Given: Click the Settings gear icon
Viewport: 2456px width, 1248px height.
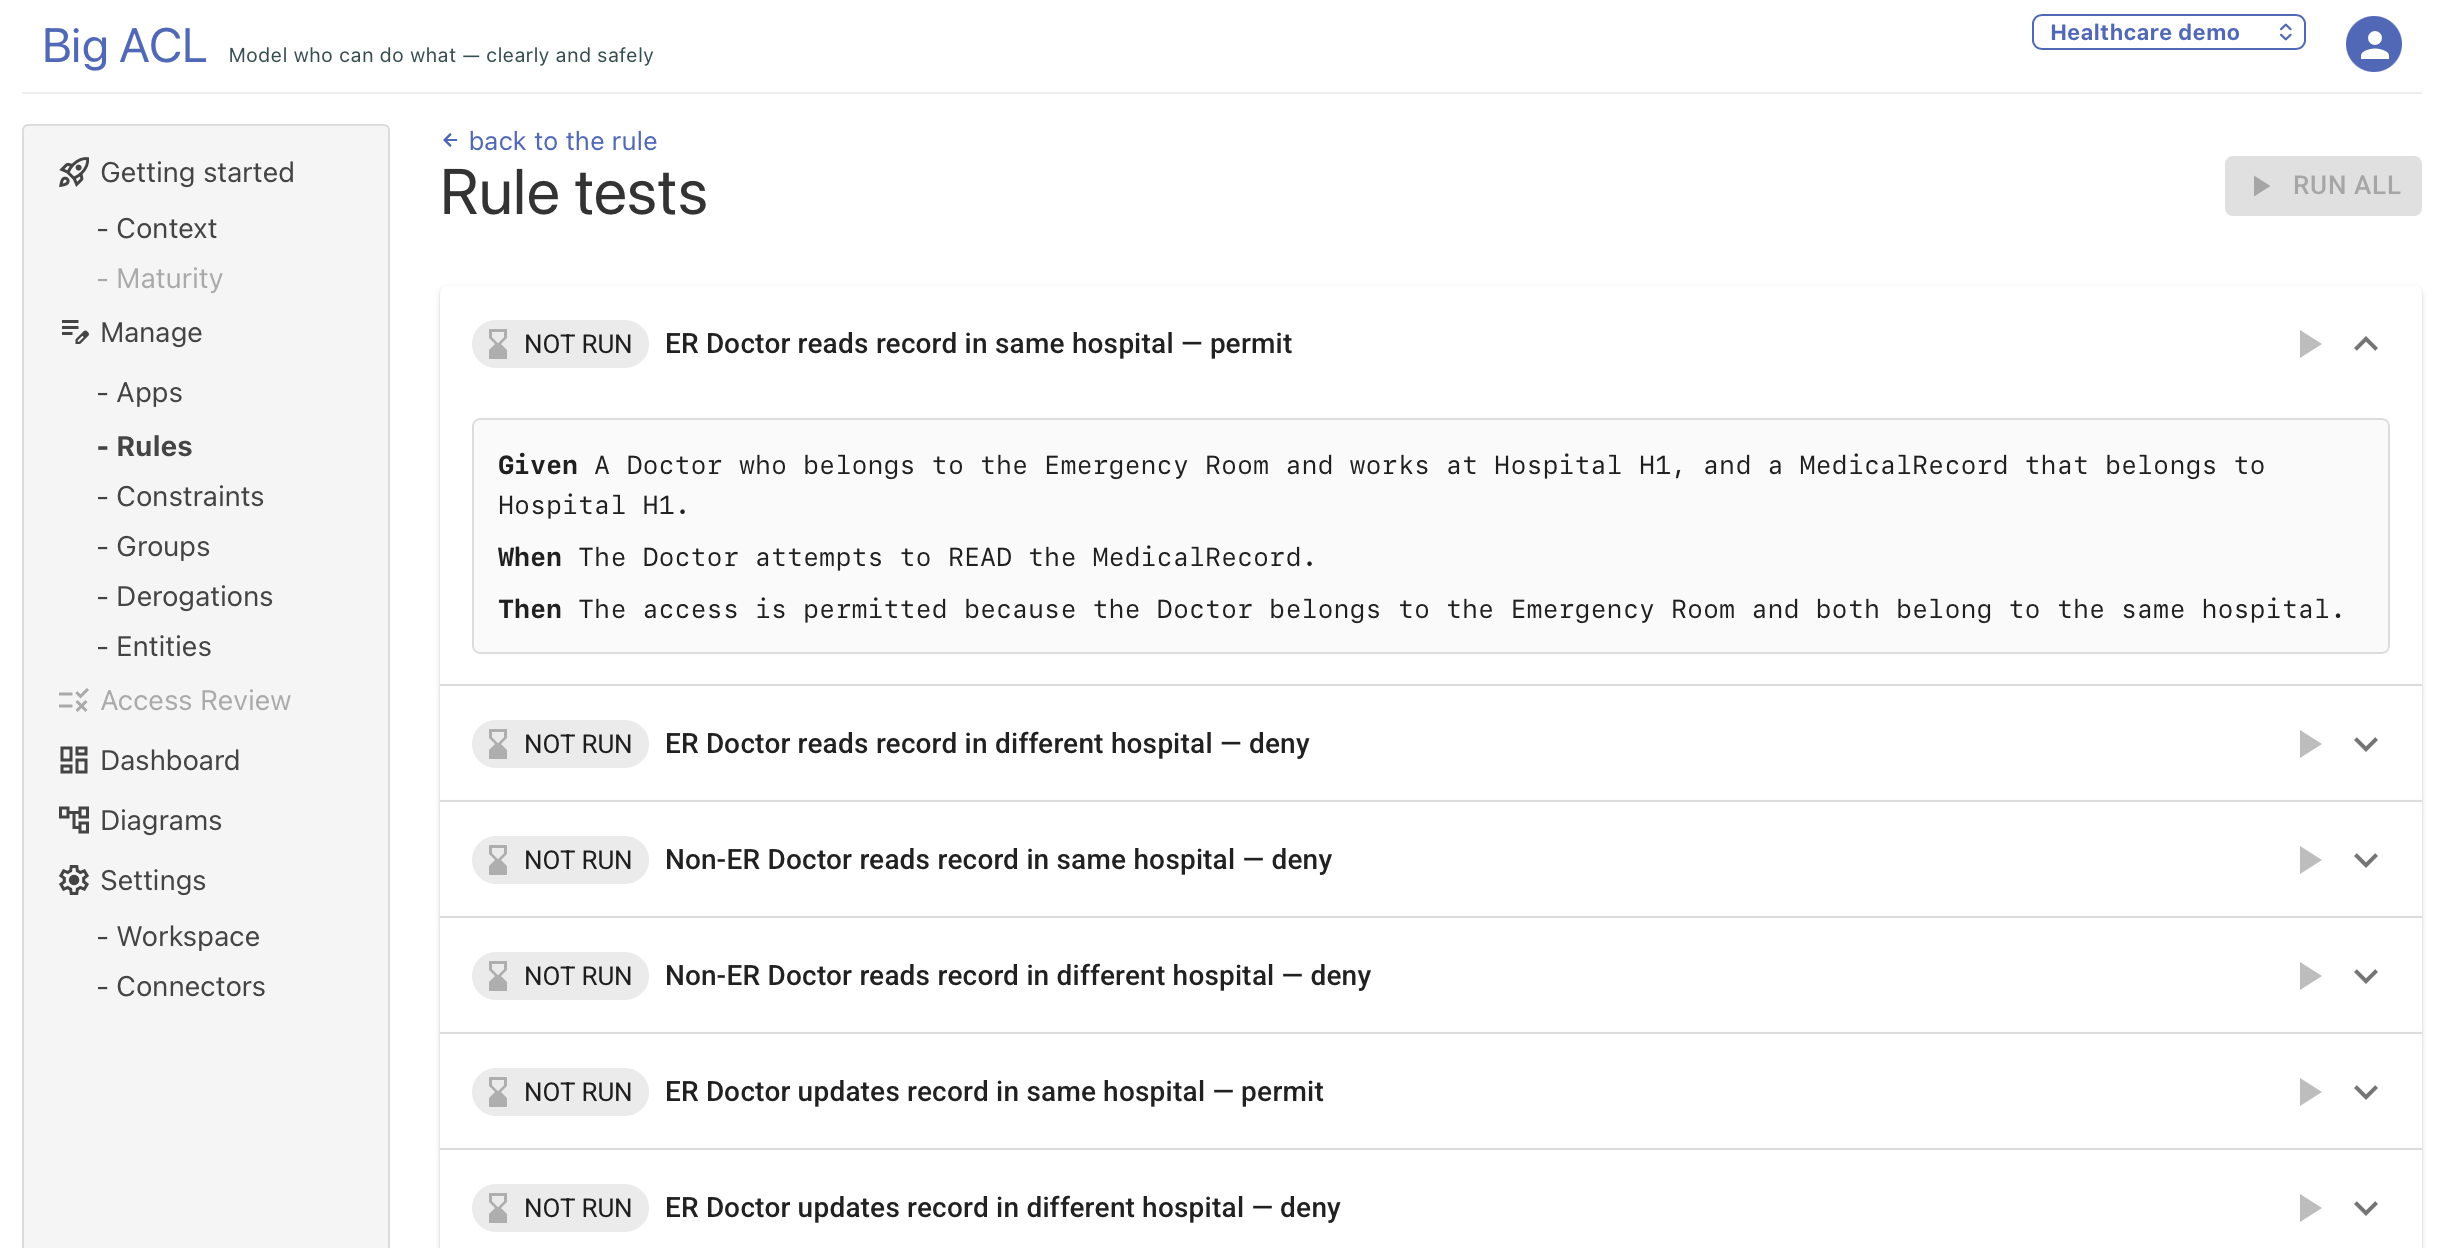Looking at the screenshot, I should 74,880.
